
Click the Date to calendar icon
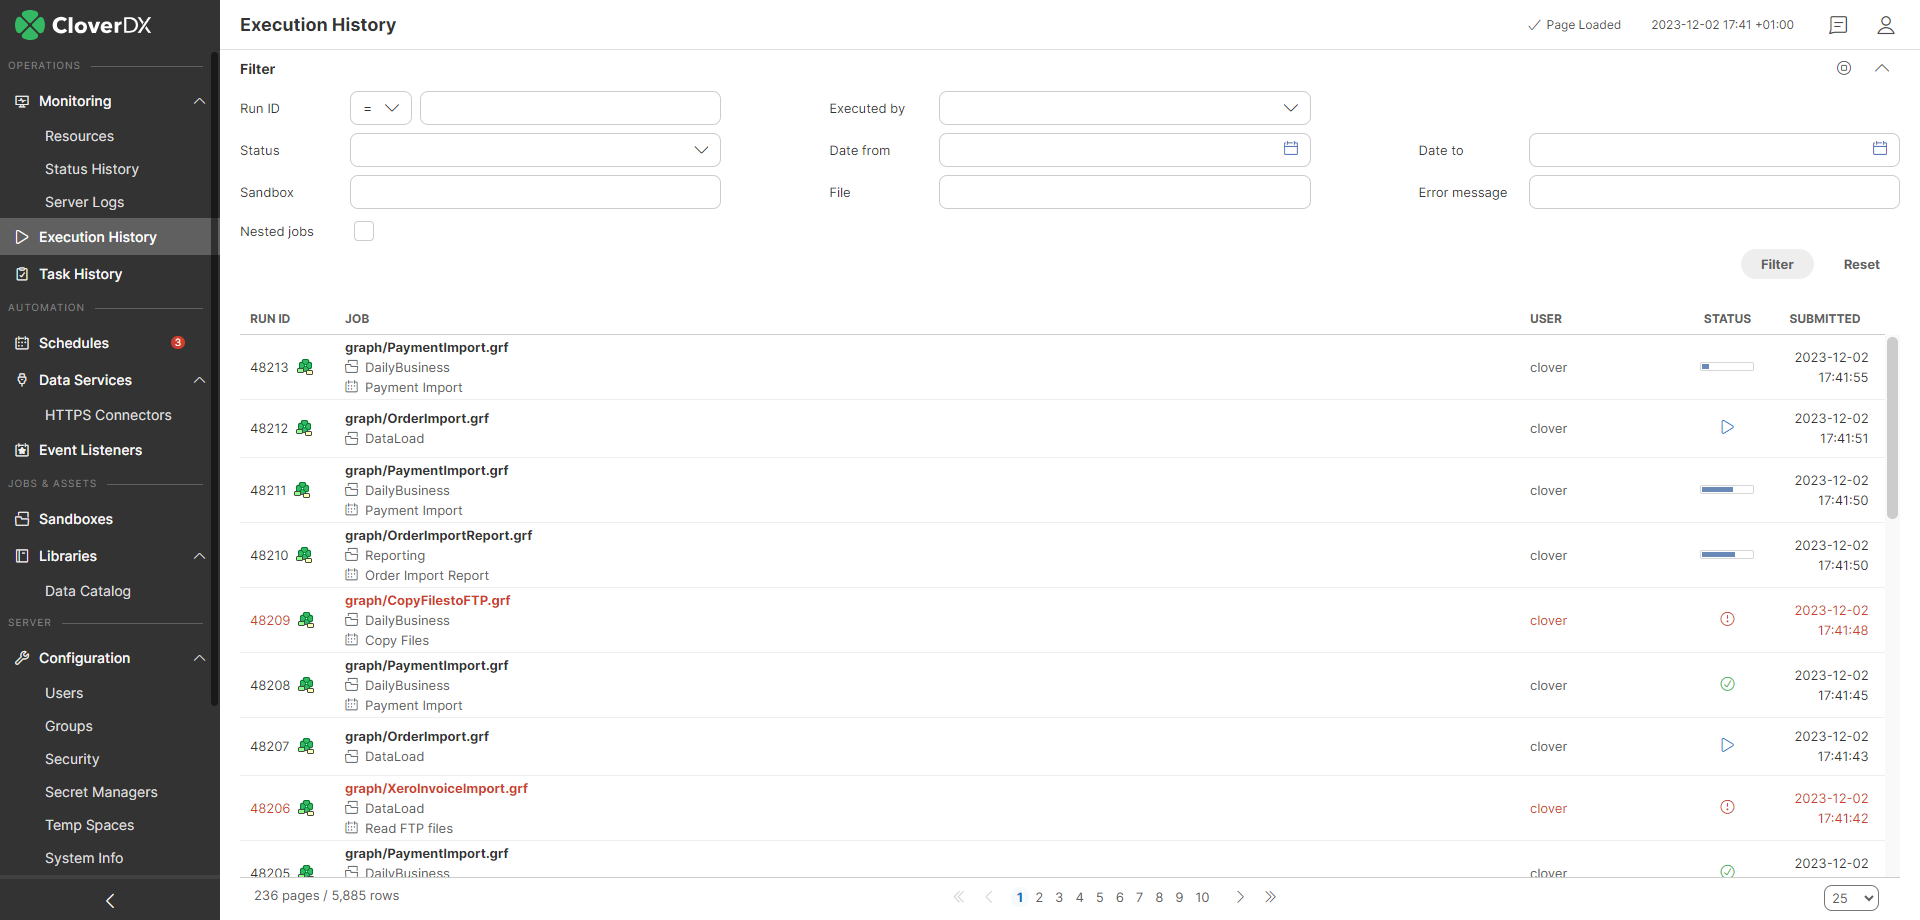[x=1879, y=149]
